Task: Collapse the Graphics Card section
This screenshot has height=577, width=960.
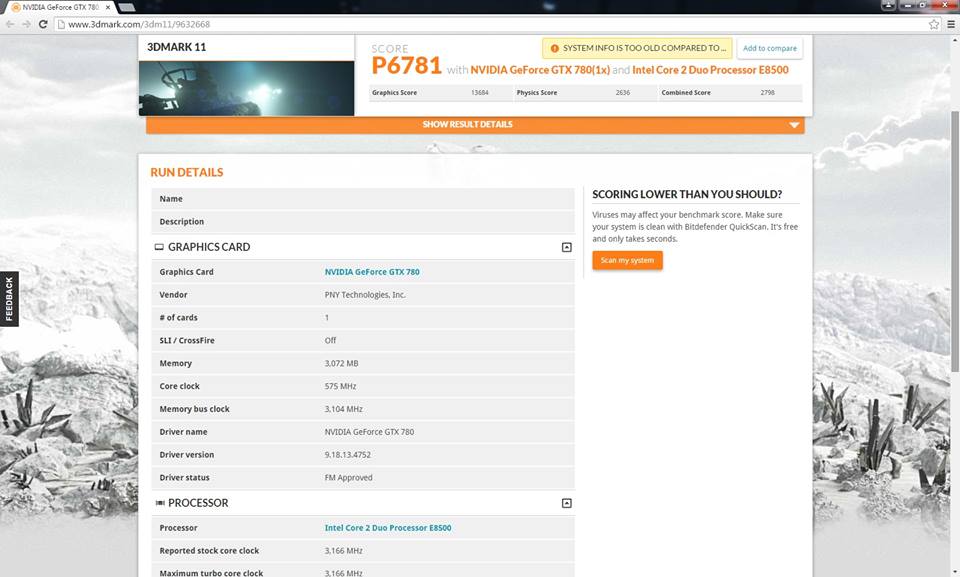Action: (x=566, y=247)
